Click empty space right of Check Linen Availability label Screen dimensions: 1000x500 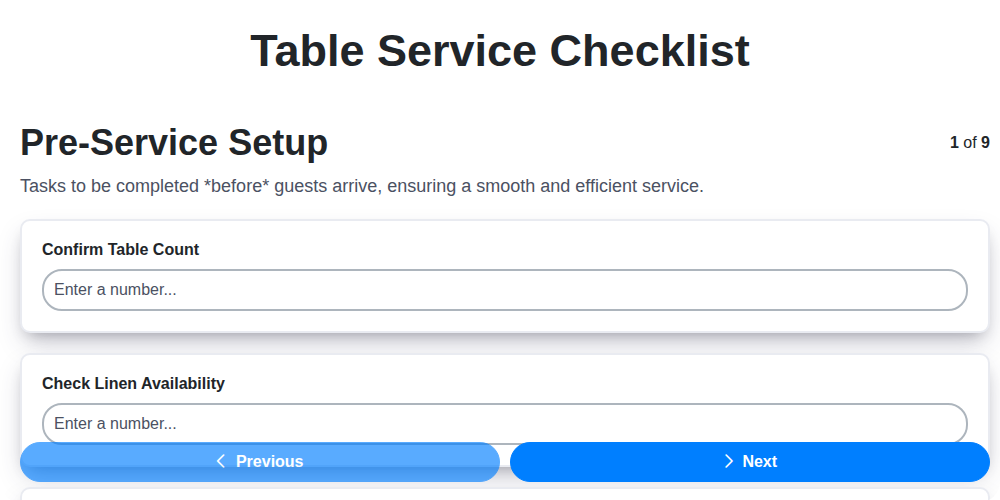point(600,383)
